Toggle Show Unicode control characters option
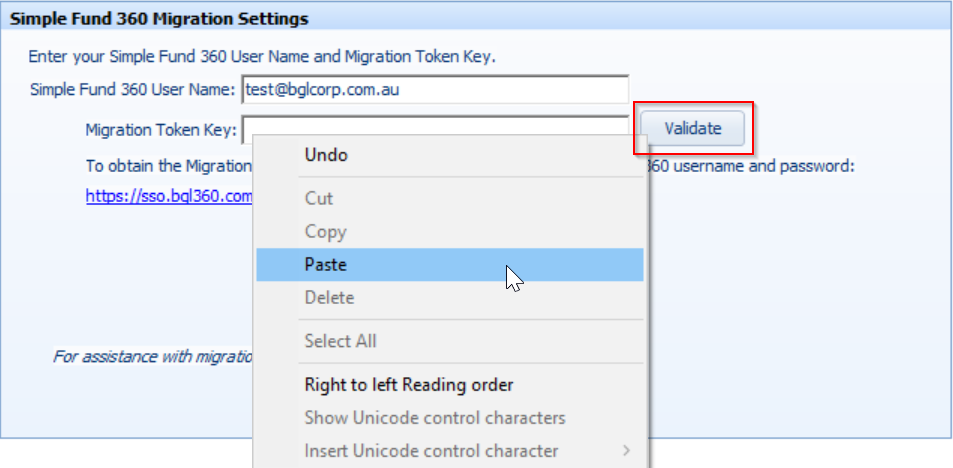Image resolution: width=953 pixels, height=468 pixels. (450, 418)
